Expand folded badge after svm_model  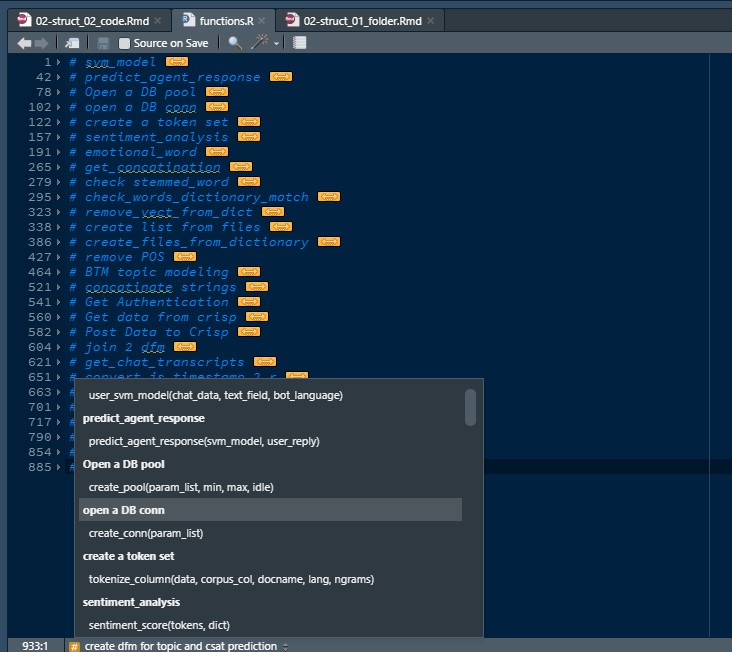177,62
